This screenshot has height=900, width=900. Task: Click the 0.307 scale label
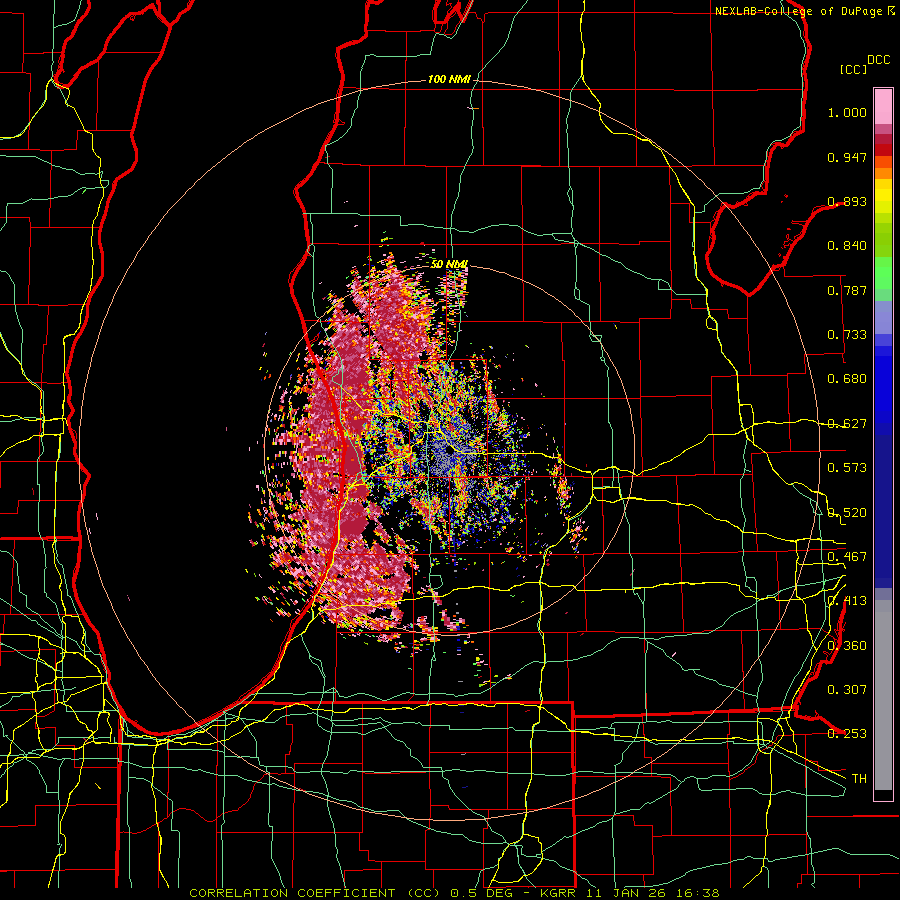pyautogui.click(x=847, y=690)
